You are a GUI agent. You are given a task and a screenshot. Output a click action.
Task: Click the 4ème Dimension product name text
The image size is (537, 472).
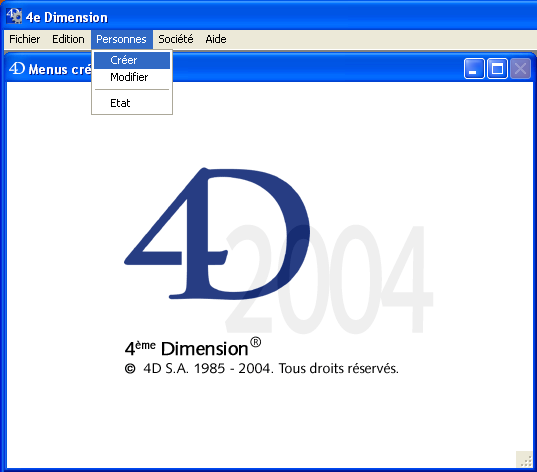[x=193, y=348]
